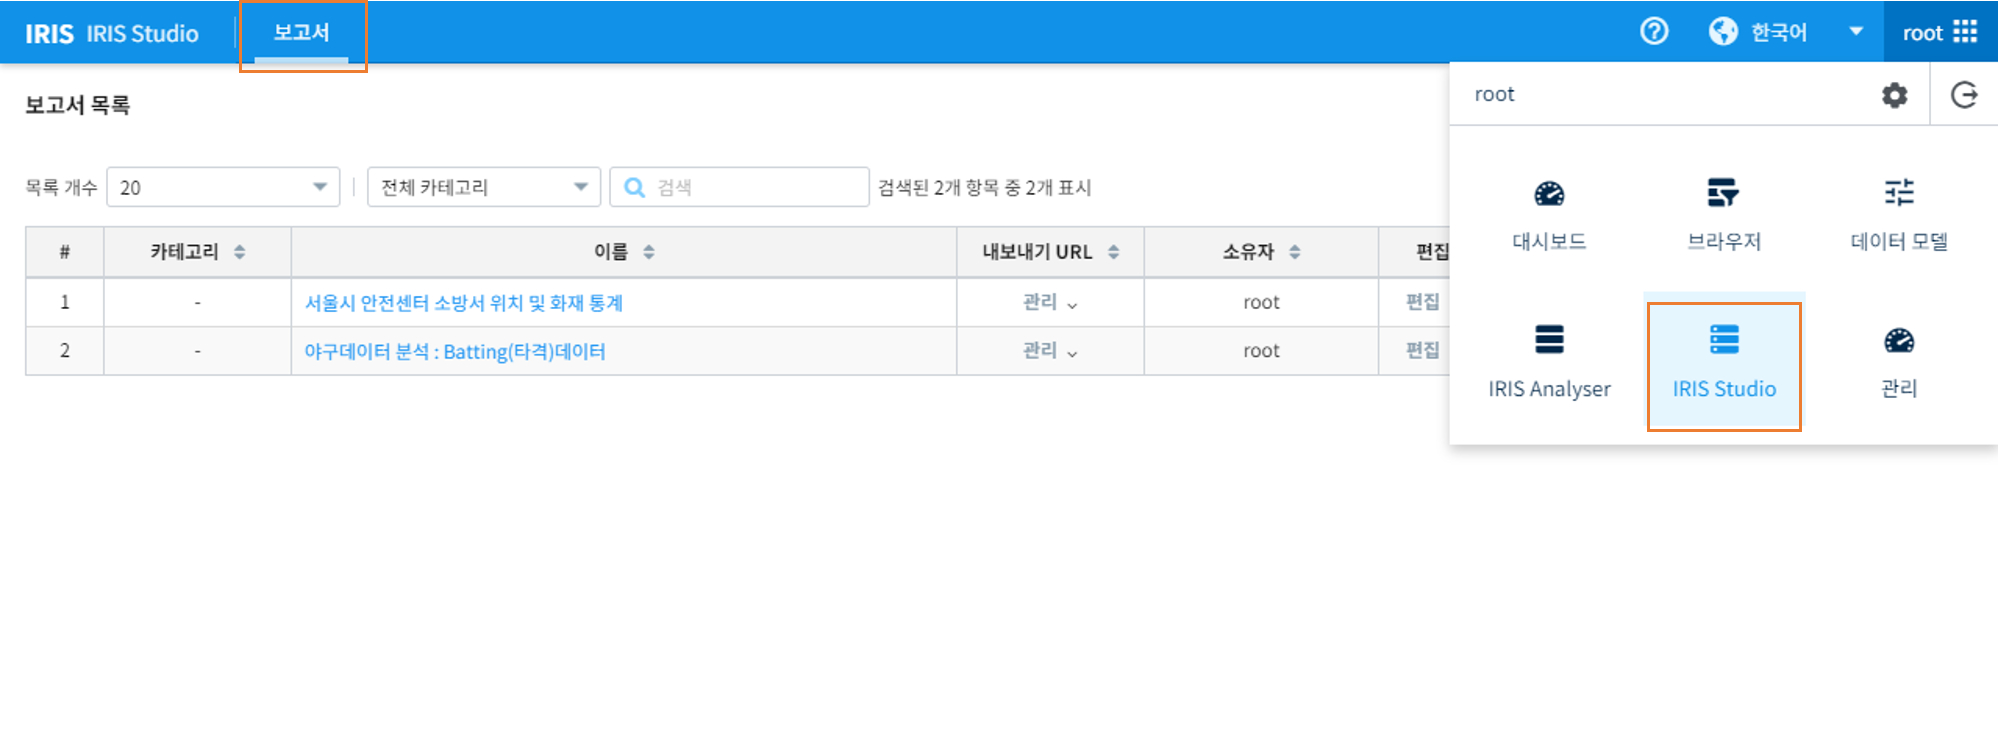Open the 전체 카테고리 dropdown
Viewport: 1998px width, 732px height.
484,187
